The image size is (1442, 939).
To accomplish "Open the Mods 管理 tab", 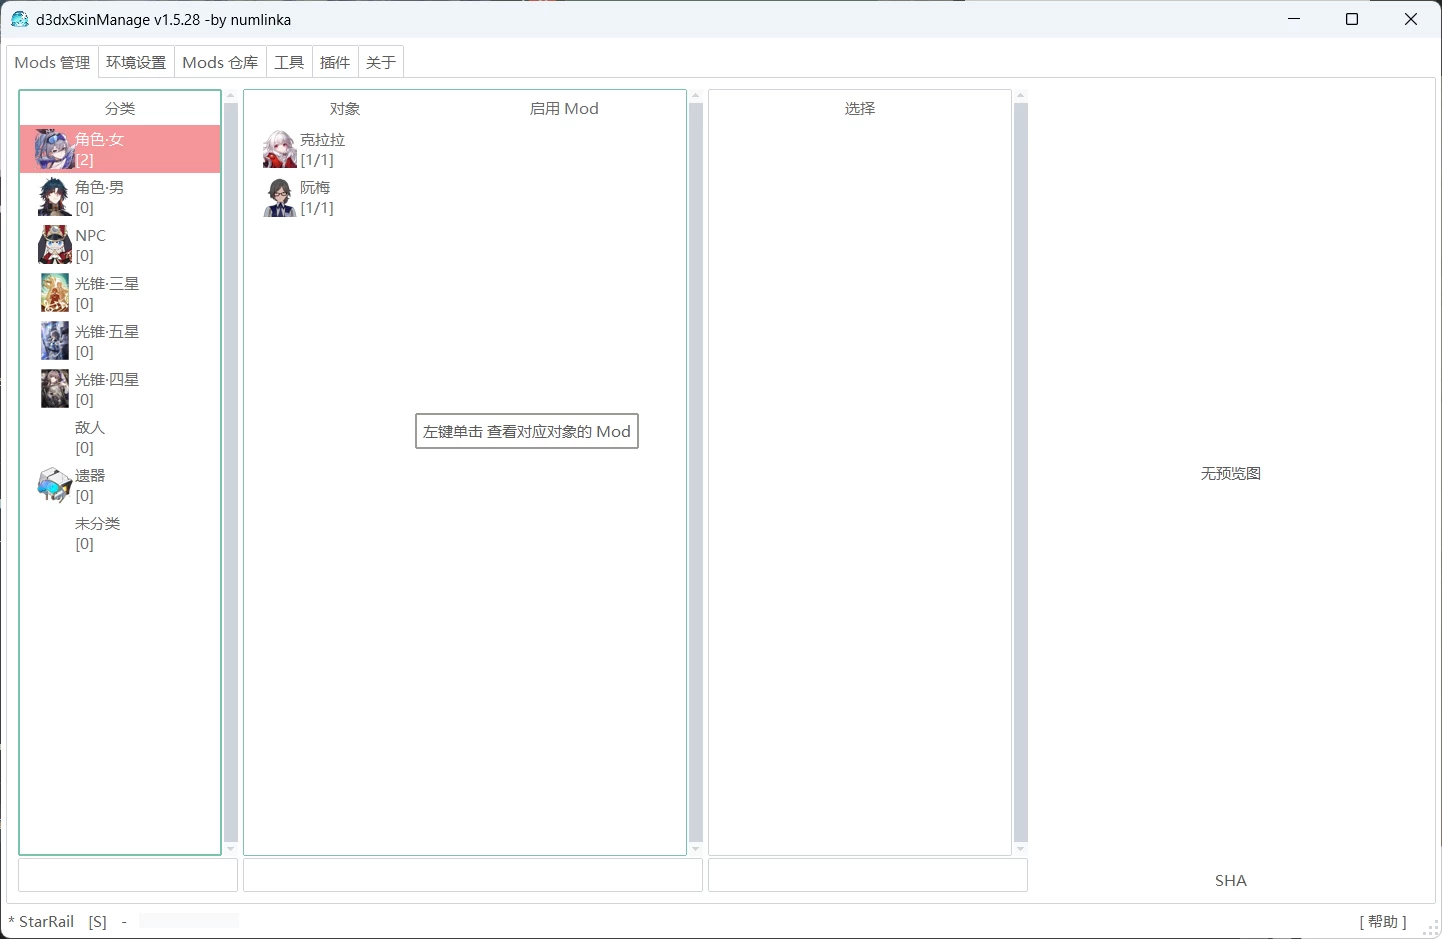I will [x=52, y=62].
